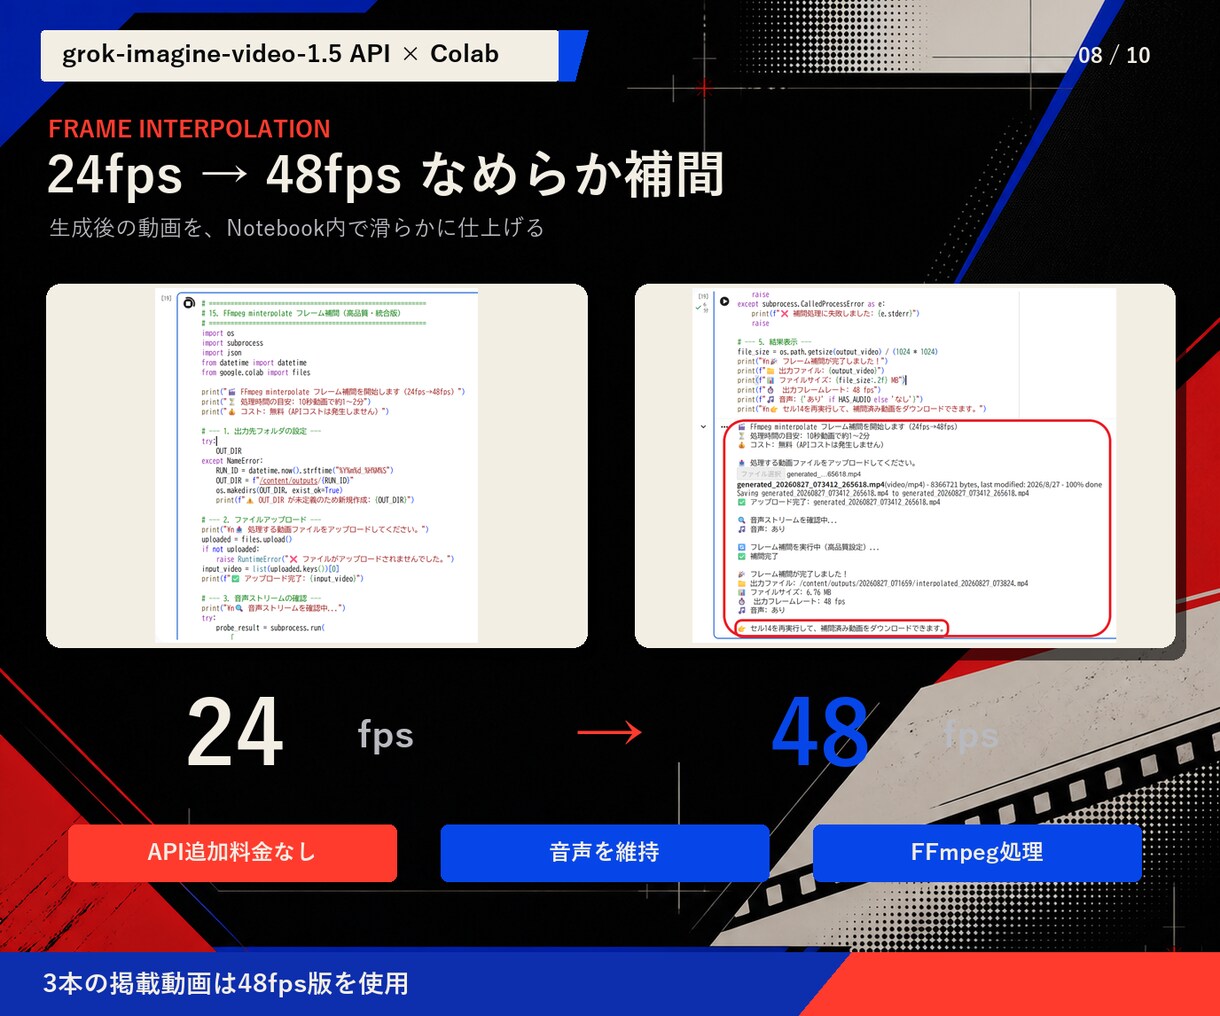Click the output line 'フレーム補間を実行中（高品質設定）...'

(808, 547)
